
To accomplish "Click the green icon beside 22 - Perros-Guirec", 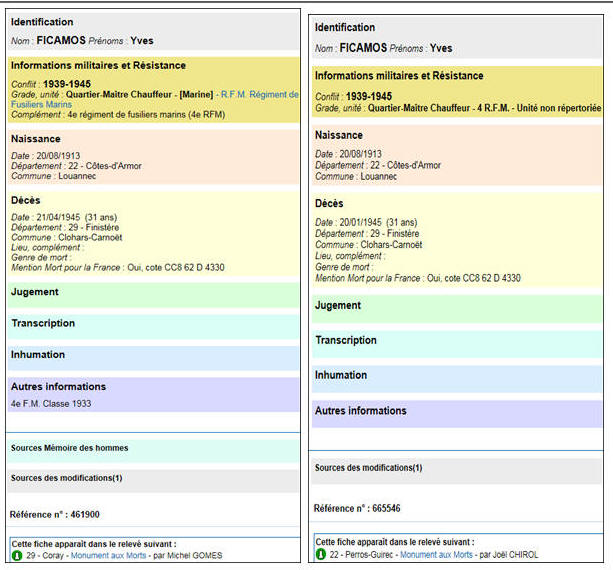I will click(x=320, y=554).
